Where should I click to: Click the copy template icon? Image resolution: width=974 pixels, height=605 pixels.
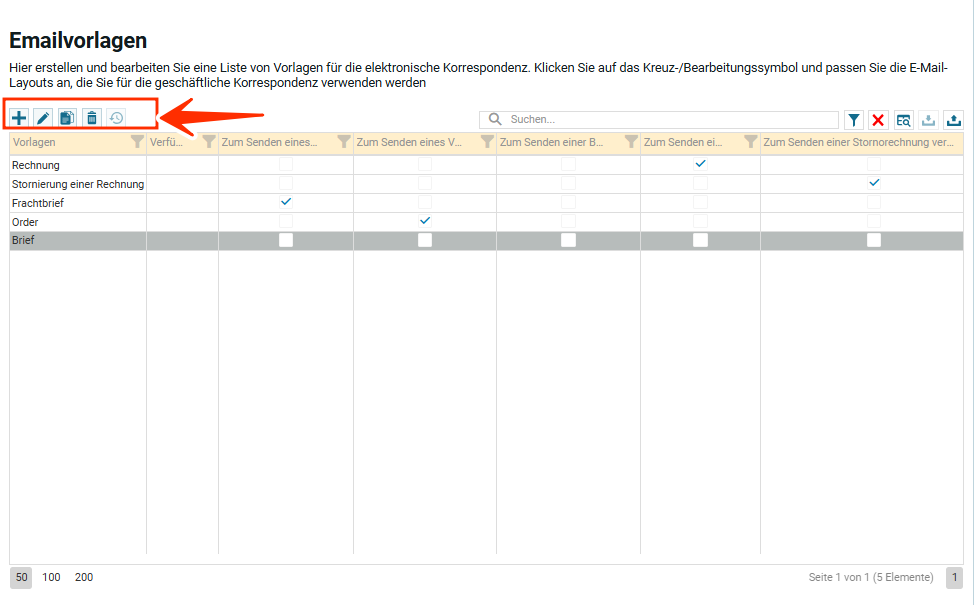click(67, 118)
